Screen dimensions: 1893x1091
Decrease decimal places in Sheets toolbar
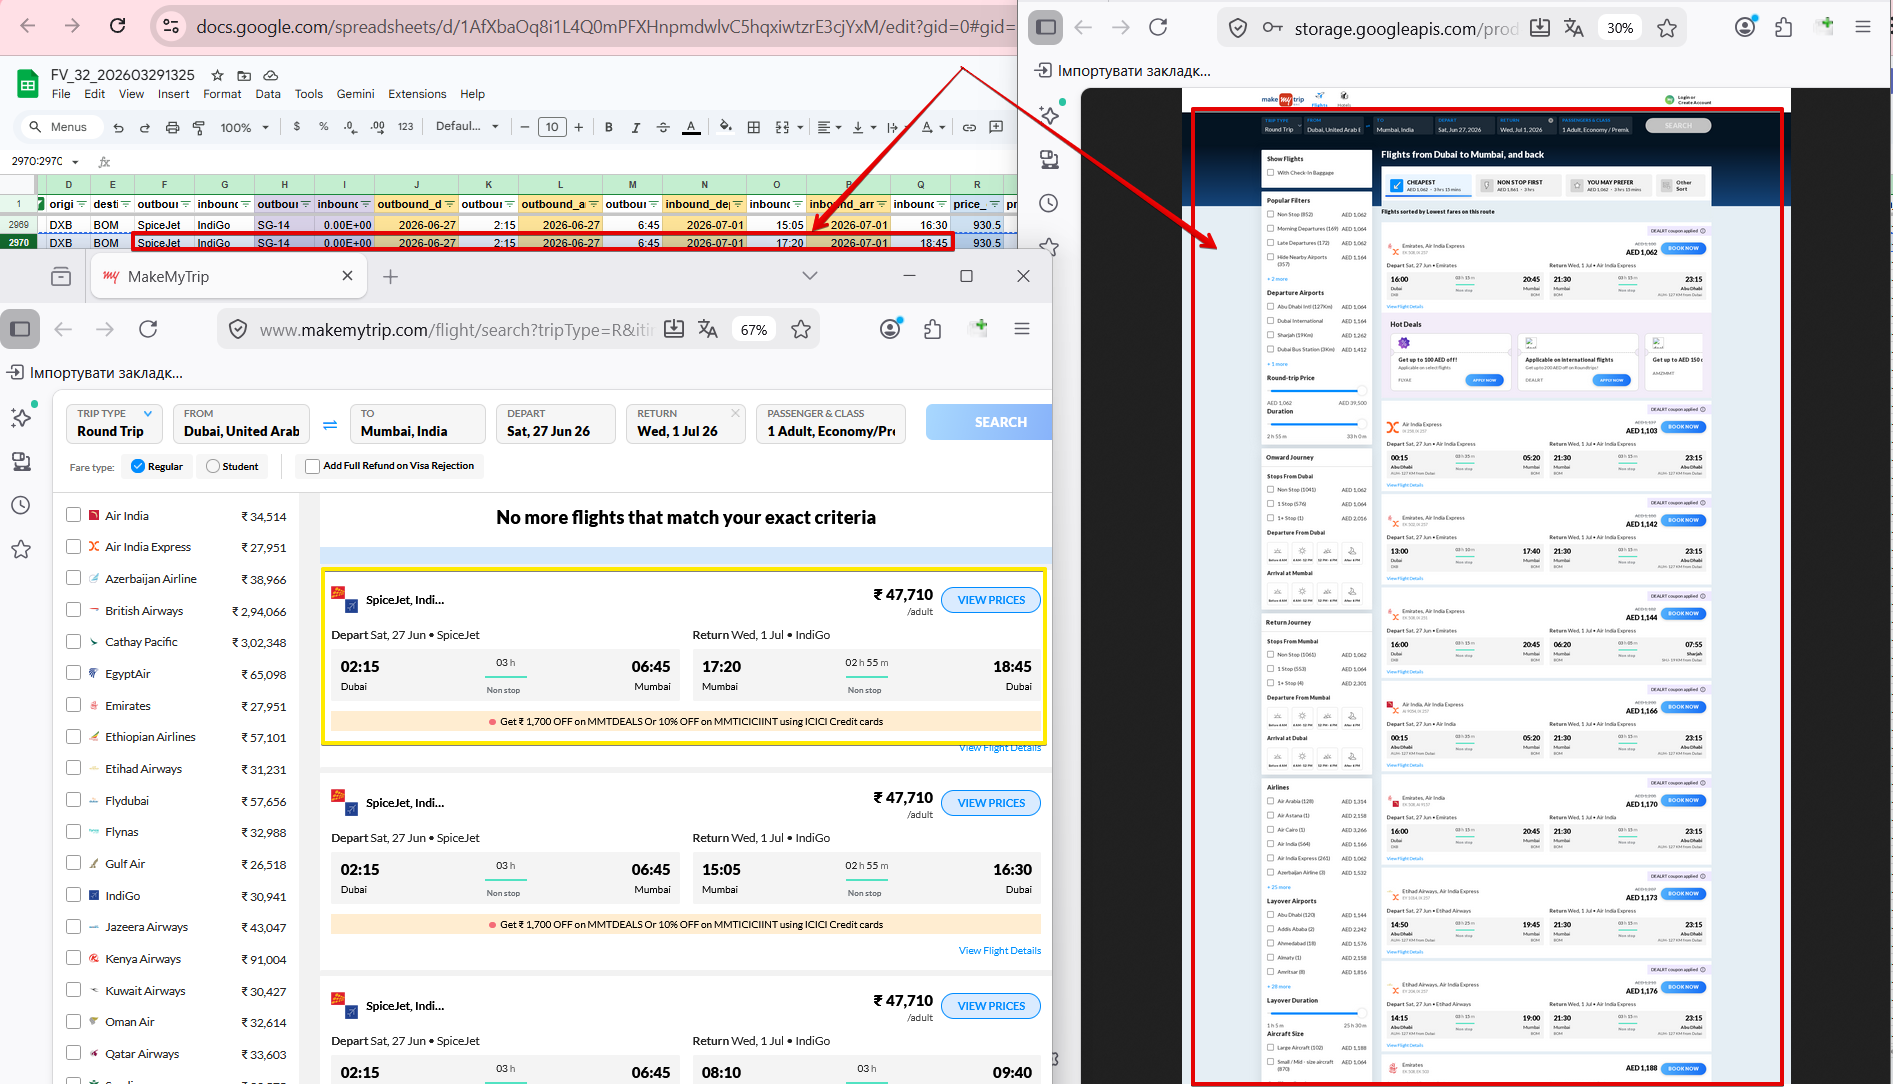[350, 127]
